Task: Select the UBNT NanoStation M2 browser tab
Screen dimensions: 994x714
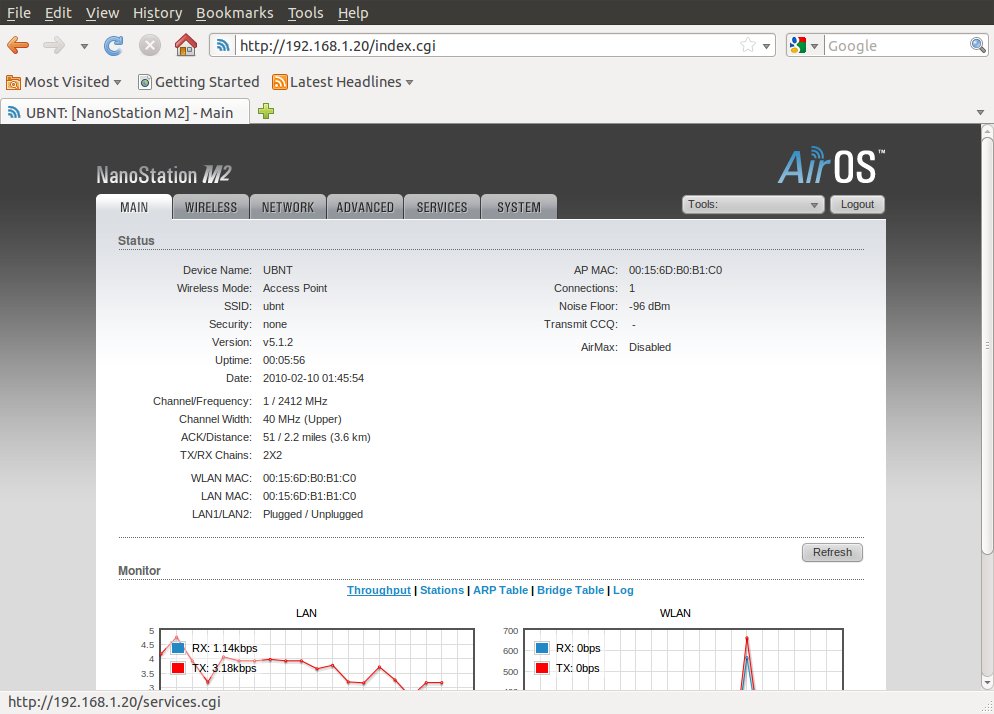Action: coord(125,112)
